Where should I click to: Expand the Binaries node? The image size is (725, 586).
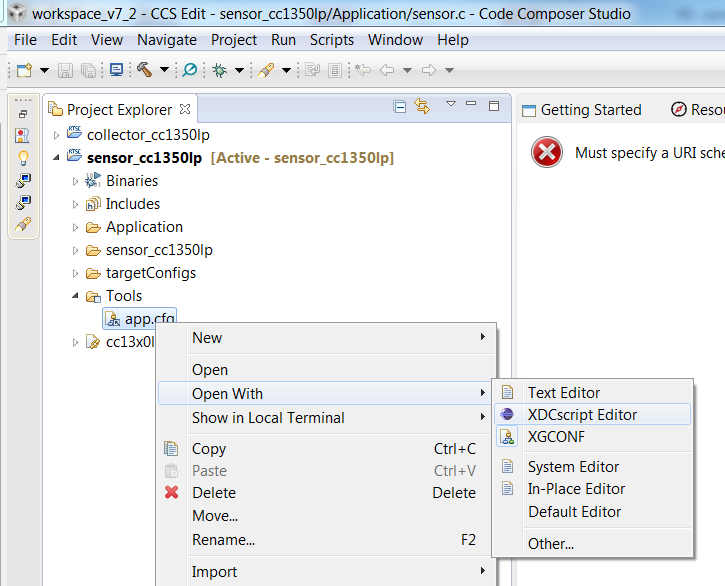coord(75,181)
